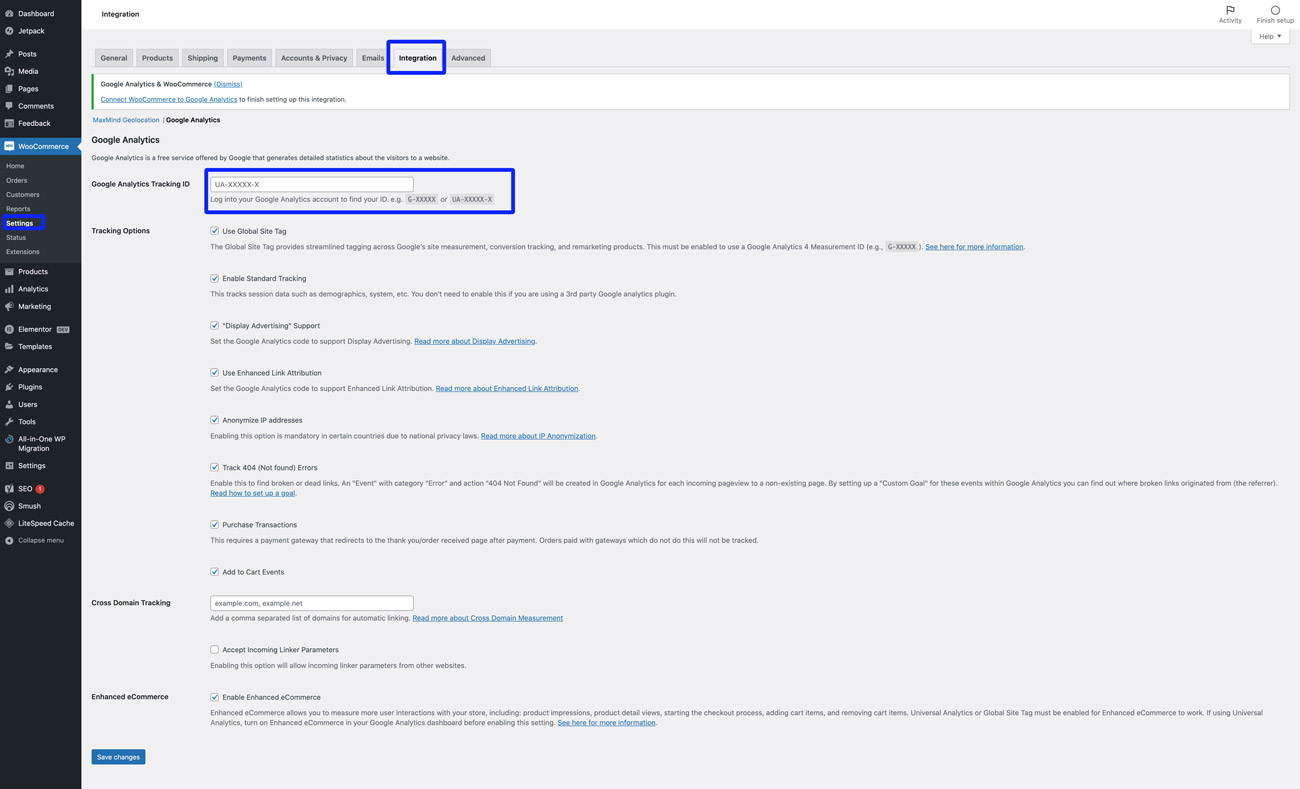Click the Elementor icon in sidebar
Viewport: 1300px width, 789px height.
(x=9, y=329)
